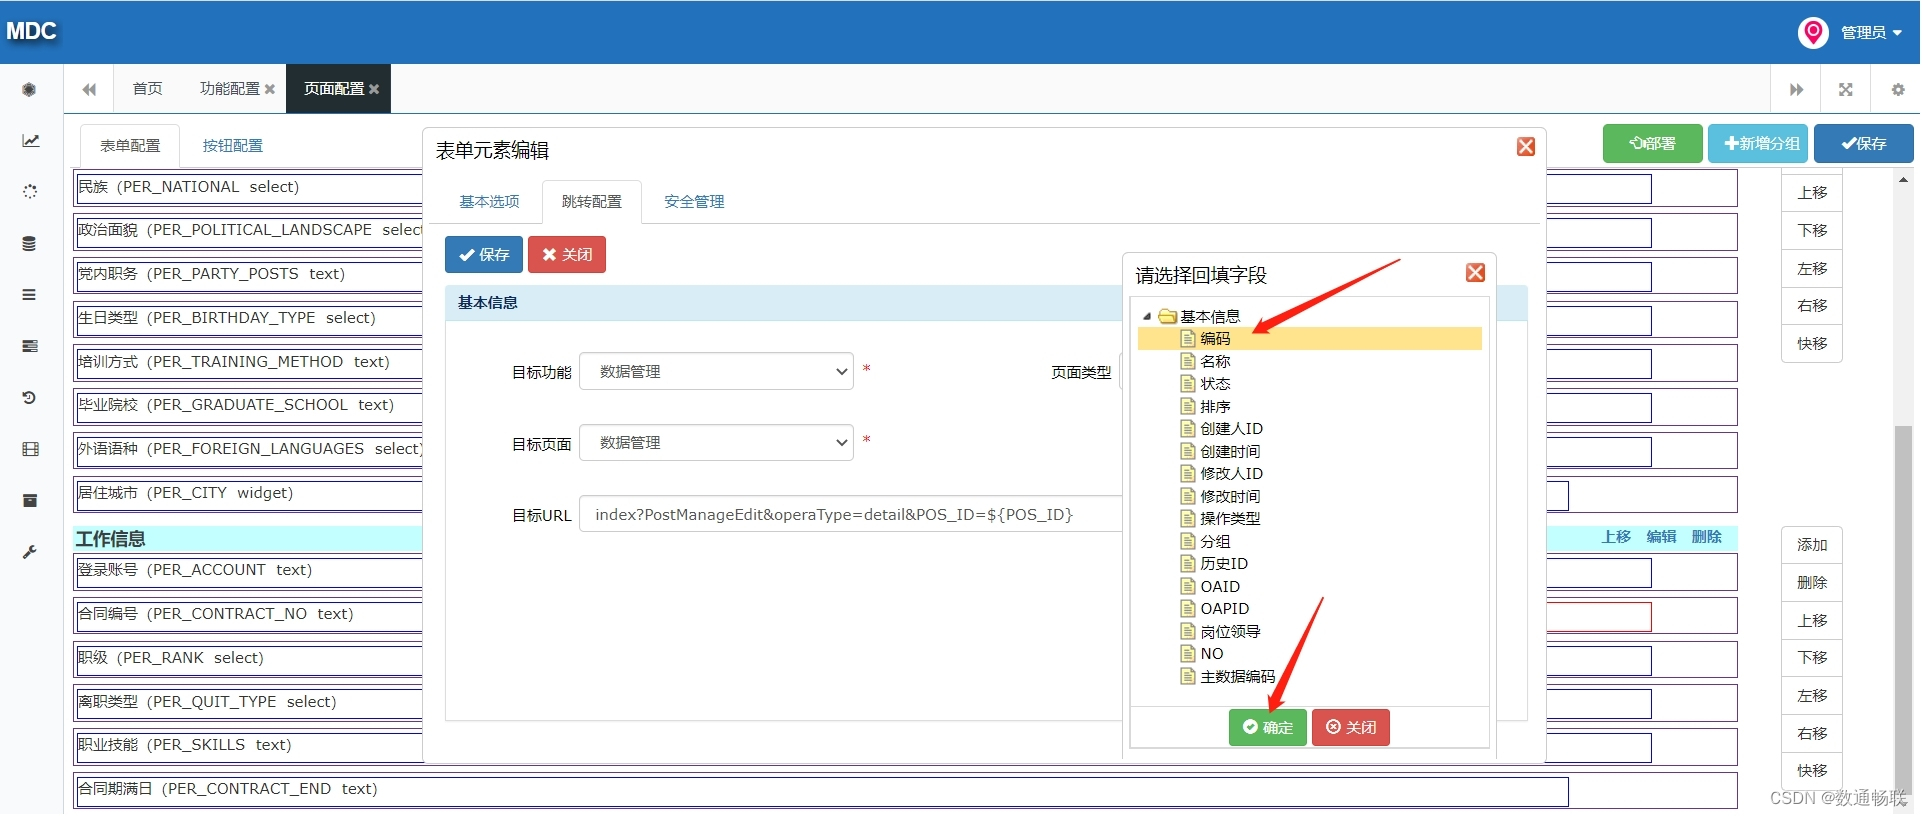1922x816 pixels.
Task: Select the 状态 tree field
Action: pos(1215,384)
